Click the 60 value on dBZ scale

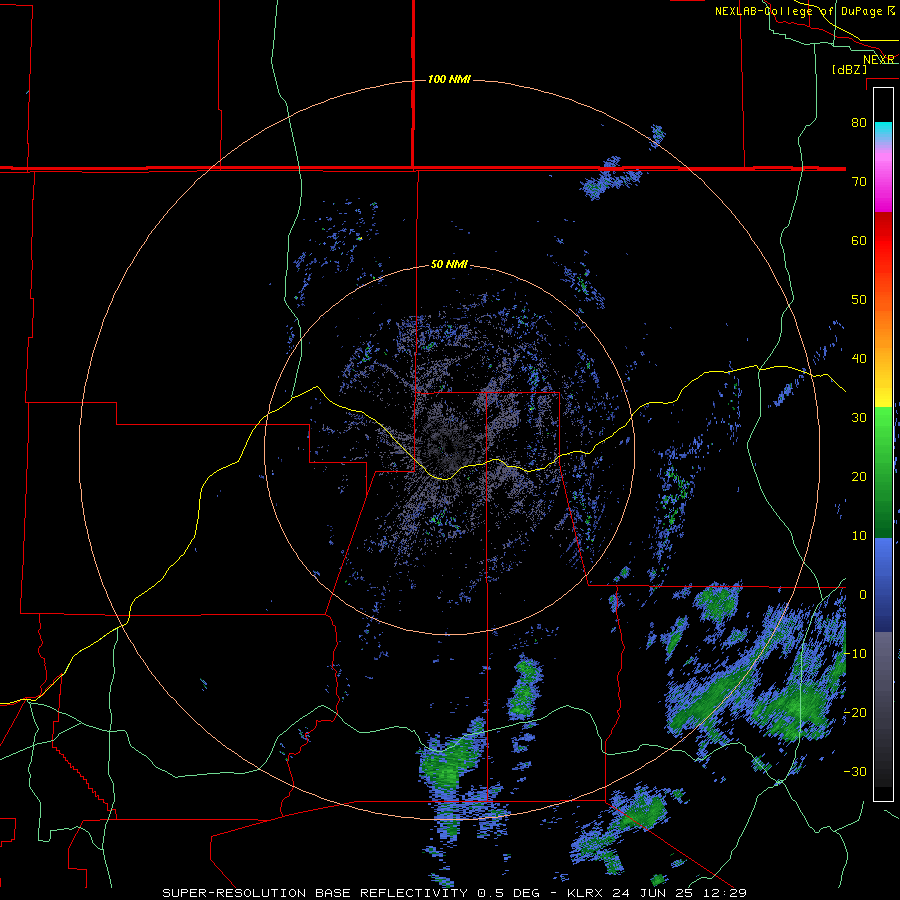click(859, 241)
